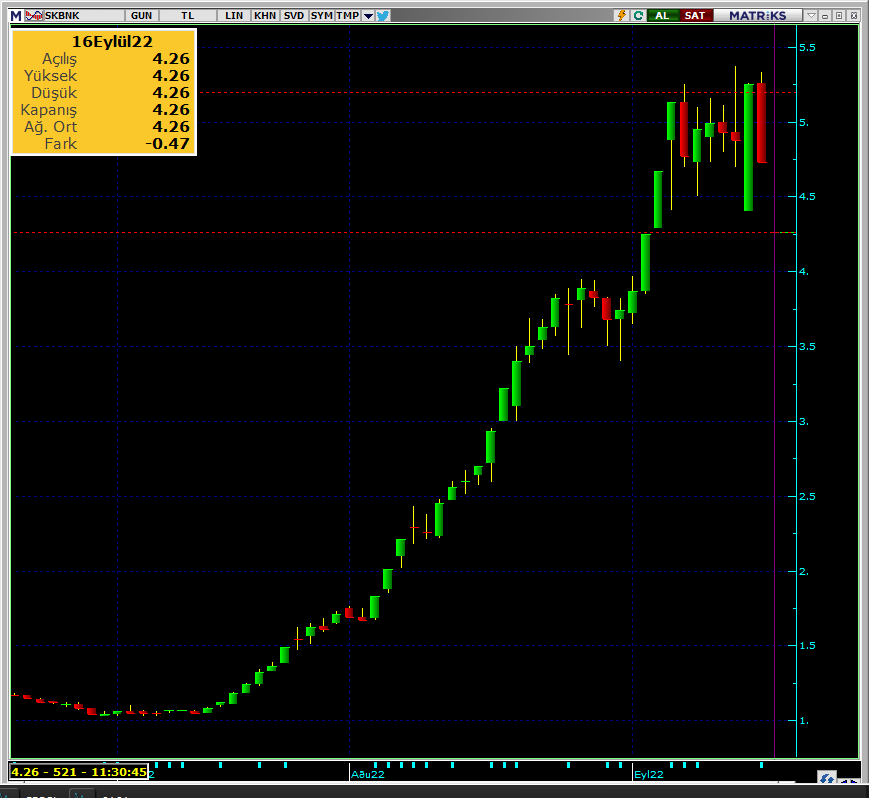Viewport: 869px width, 798px height.
Task: Click the Twitter bird icon
Action: (383, 16)
